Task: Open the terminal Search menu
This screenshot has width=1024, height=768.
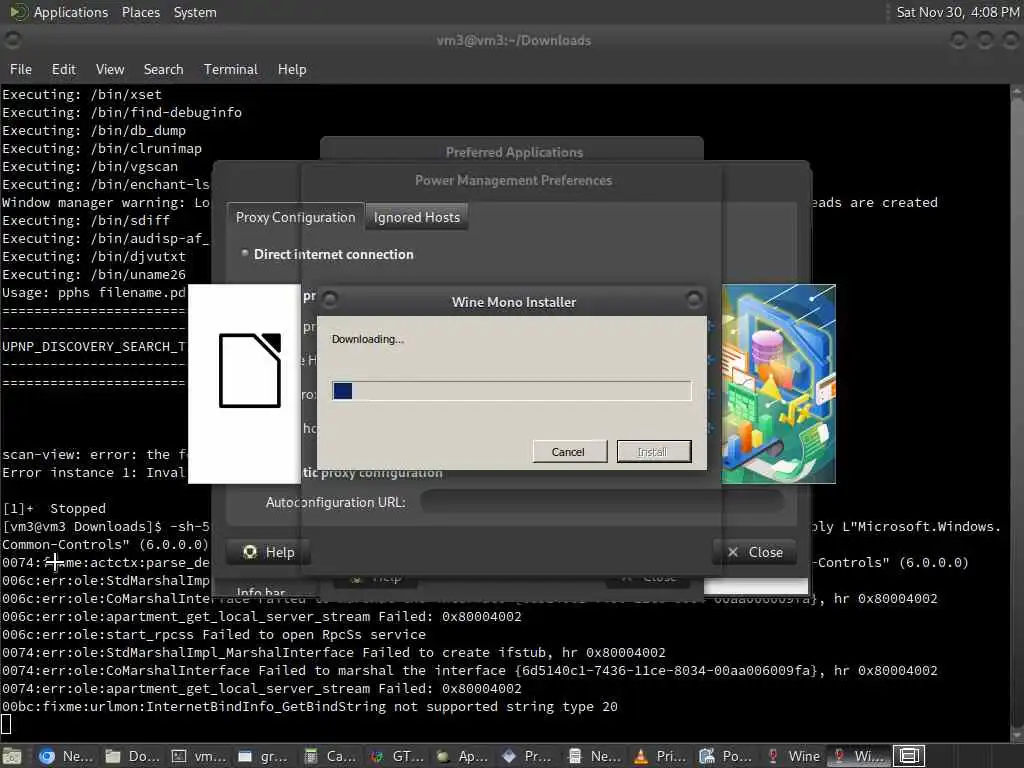Action: click(163, 69)
